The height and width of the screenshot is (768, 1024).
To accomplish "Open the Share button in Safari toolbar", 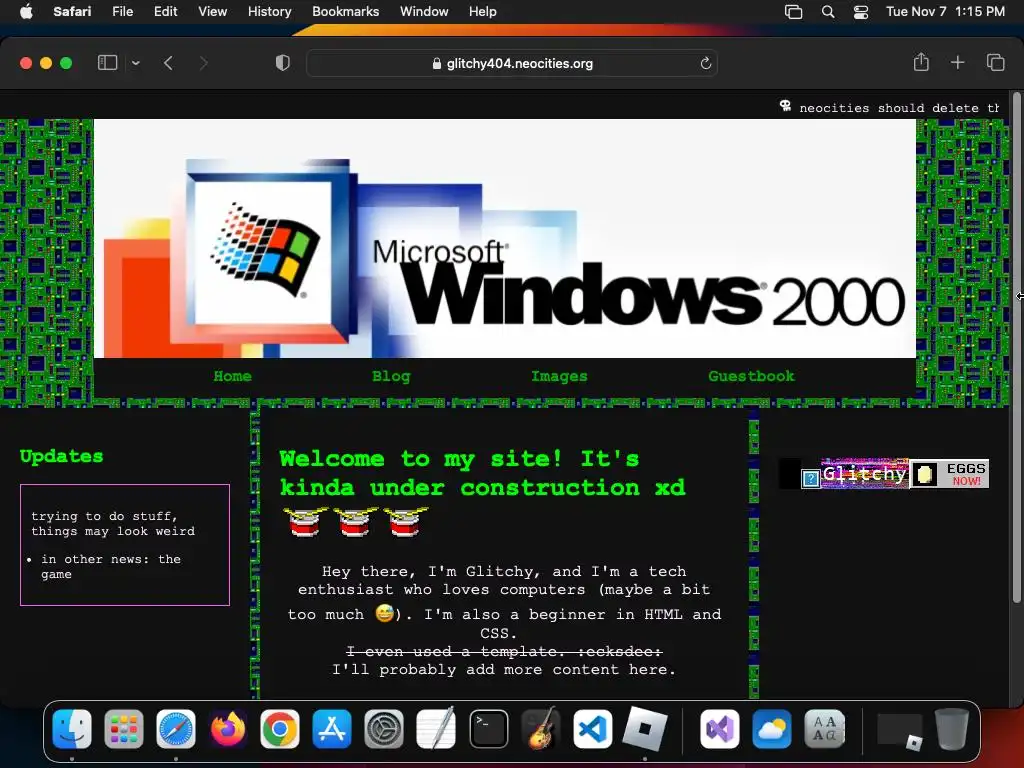I will [921, 62].
